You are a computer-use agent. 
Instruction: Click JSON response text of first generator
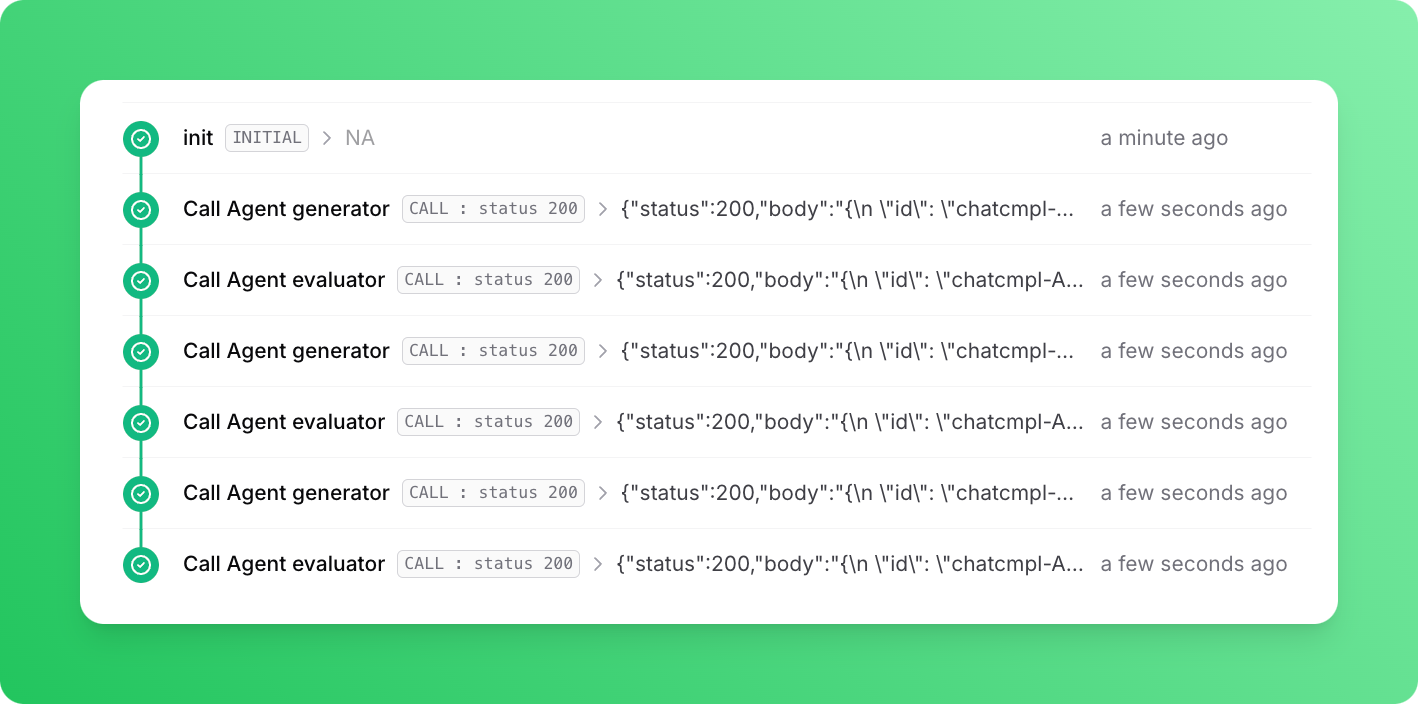coord(848,209)
